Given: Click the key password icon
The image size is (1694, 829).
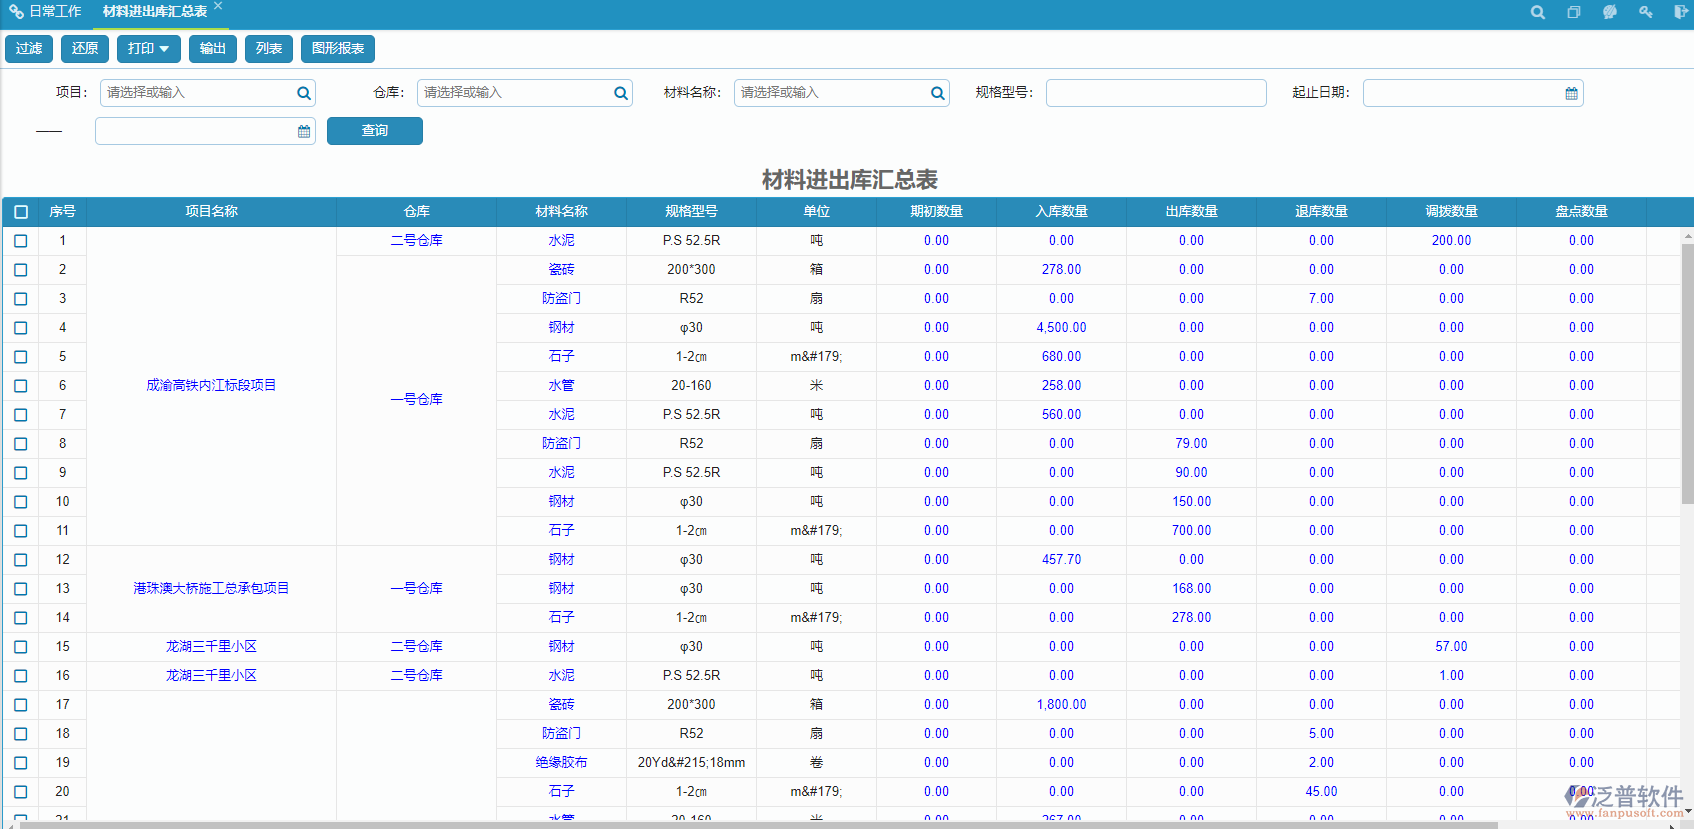Looking at the screenshot, I should click(1645, 12).
